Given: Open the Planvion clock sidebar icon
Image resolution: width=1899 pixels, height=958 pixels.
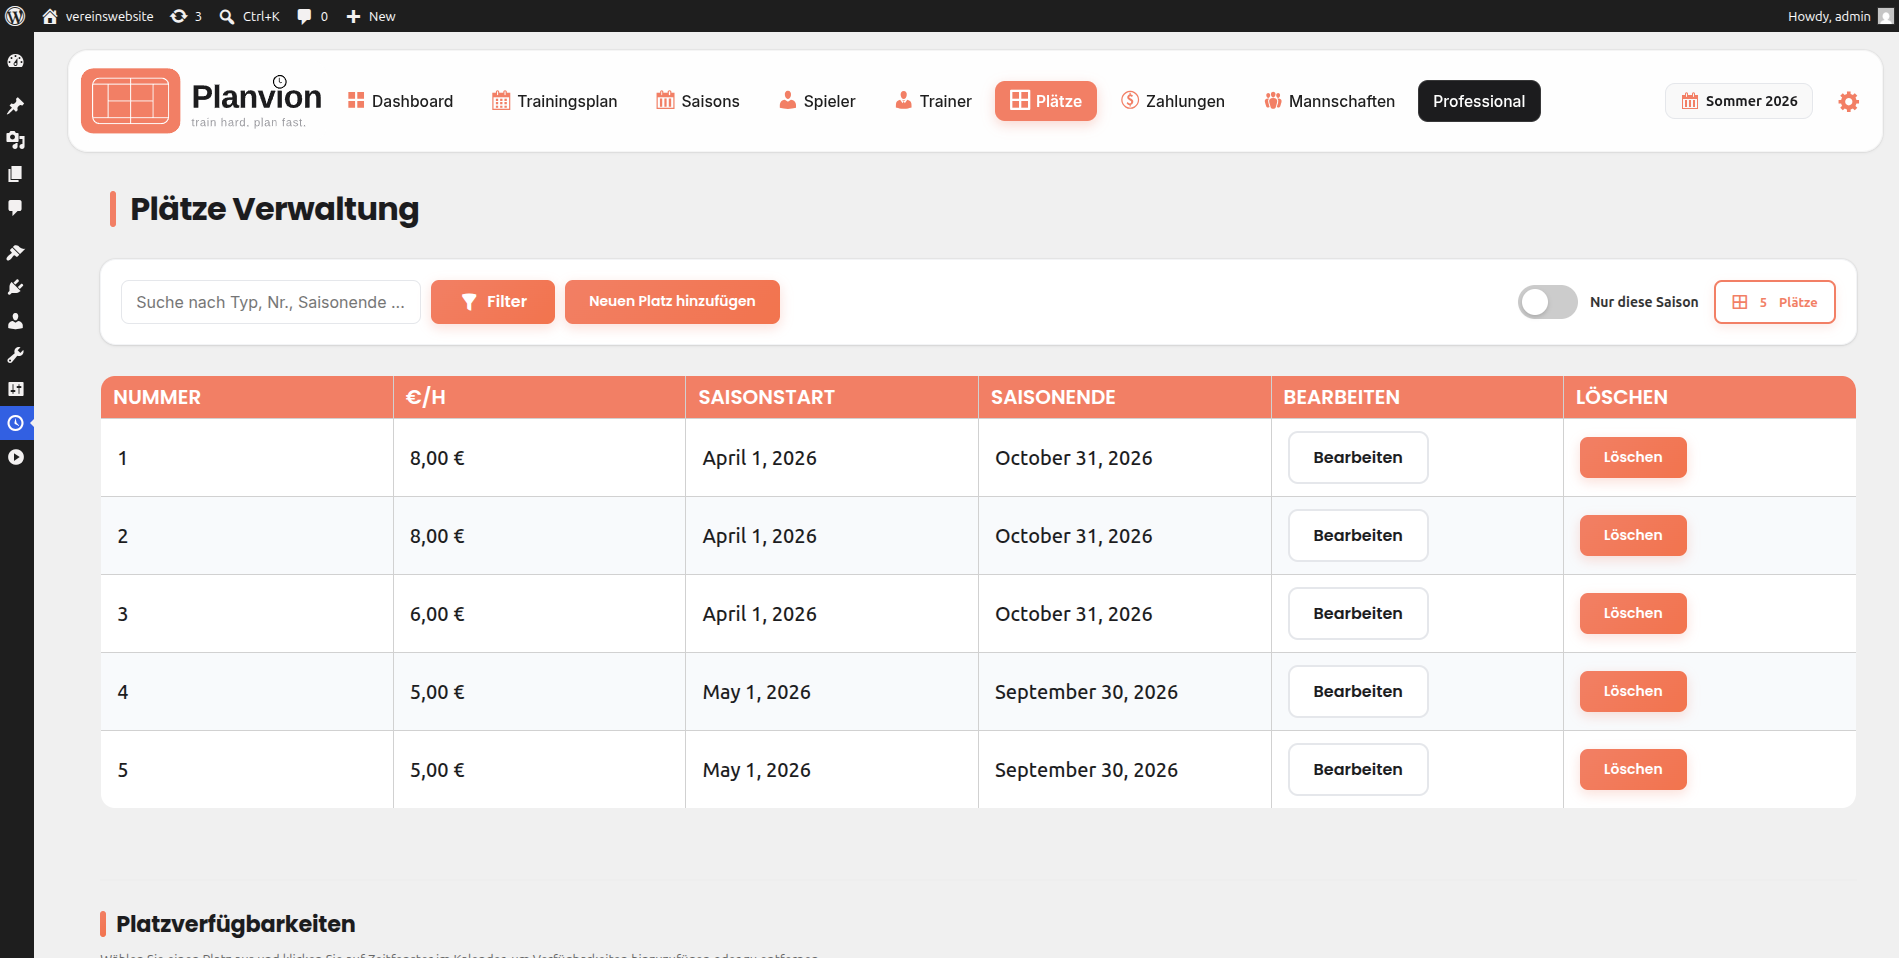Looking at the screenshot, I should coord(15,423).
